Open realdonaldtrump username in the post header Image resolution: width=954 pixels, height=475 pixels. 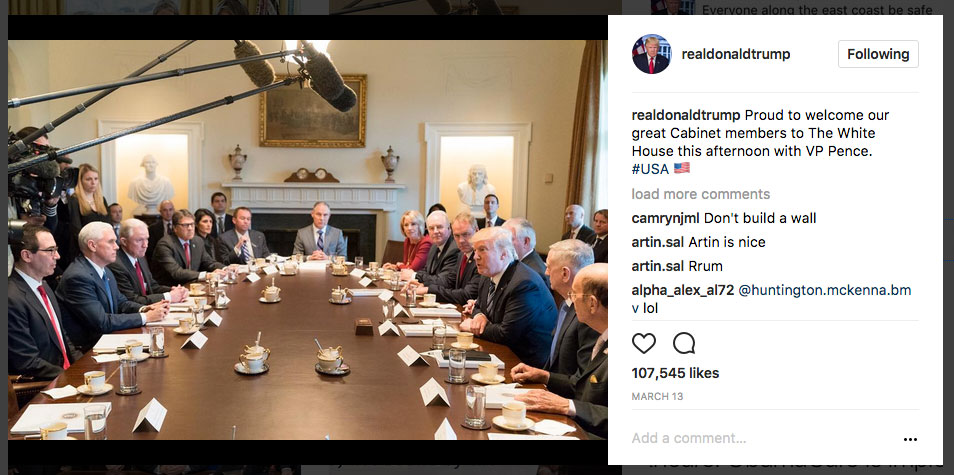tap(736, 54)
